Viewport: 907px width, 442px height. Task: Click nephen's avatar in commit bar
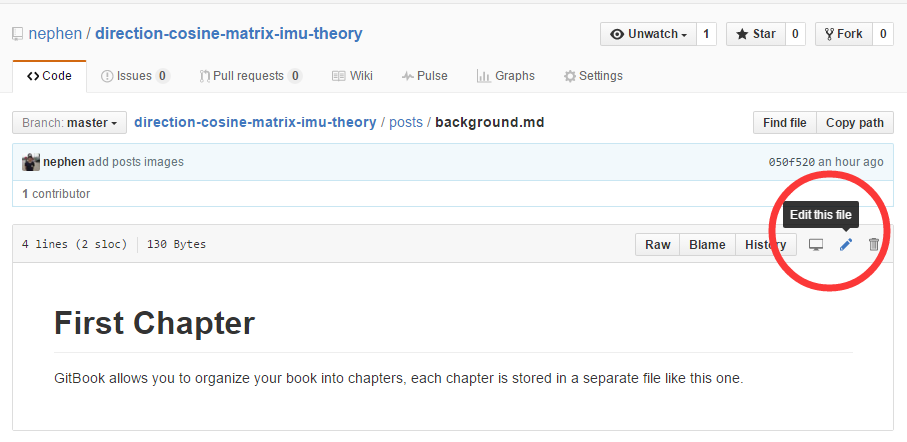tap(31, 162)
